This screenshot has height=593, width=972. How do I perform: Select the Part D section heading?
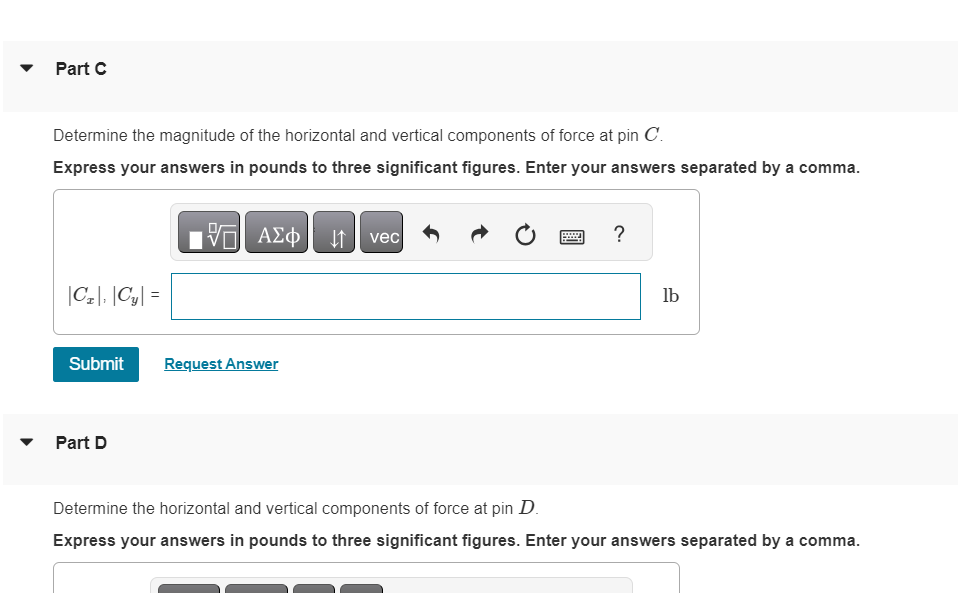[81, 443]
